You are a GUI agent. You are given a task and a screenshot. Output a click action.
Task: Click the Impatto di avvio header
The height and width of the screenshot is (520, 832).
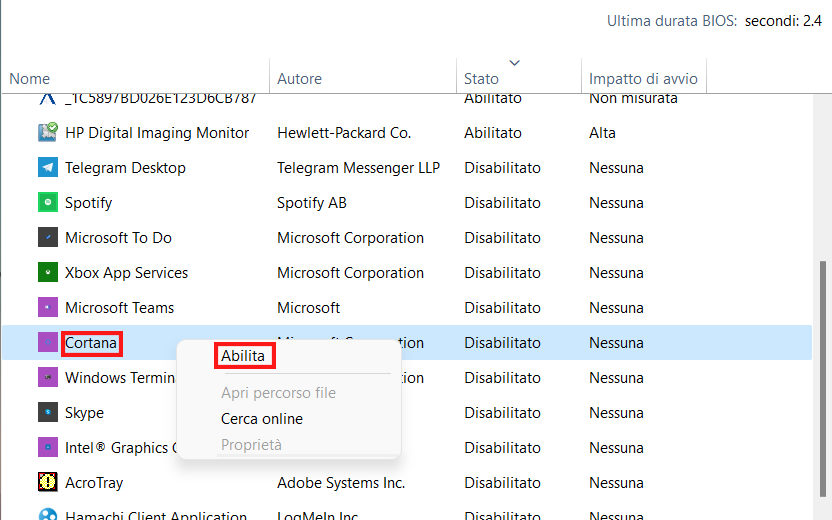coord(643,79)
